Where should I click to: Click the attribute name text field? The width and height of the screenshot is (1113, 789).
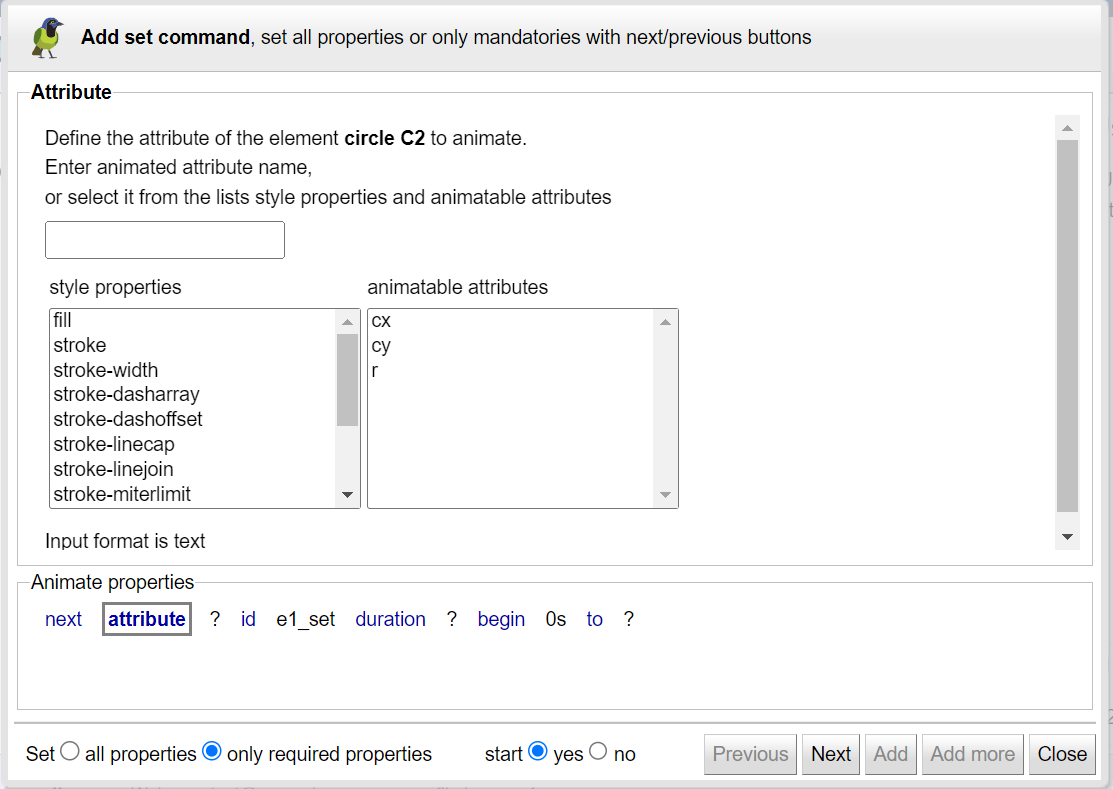tap(165, 240)
